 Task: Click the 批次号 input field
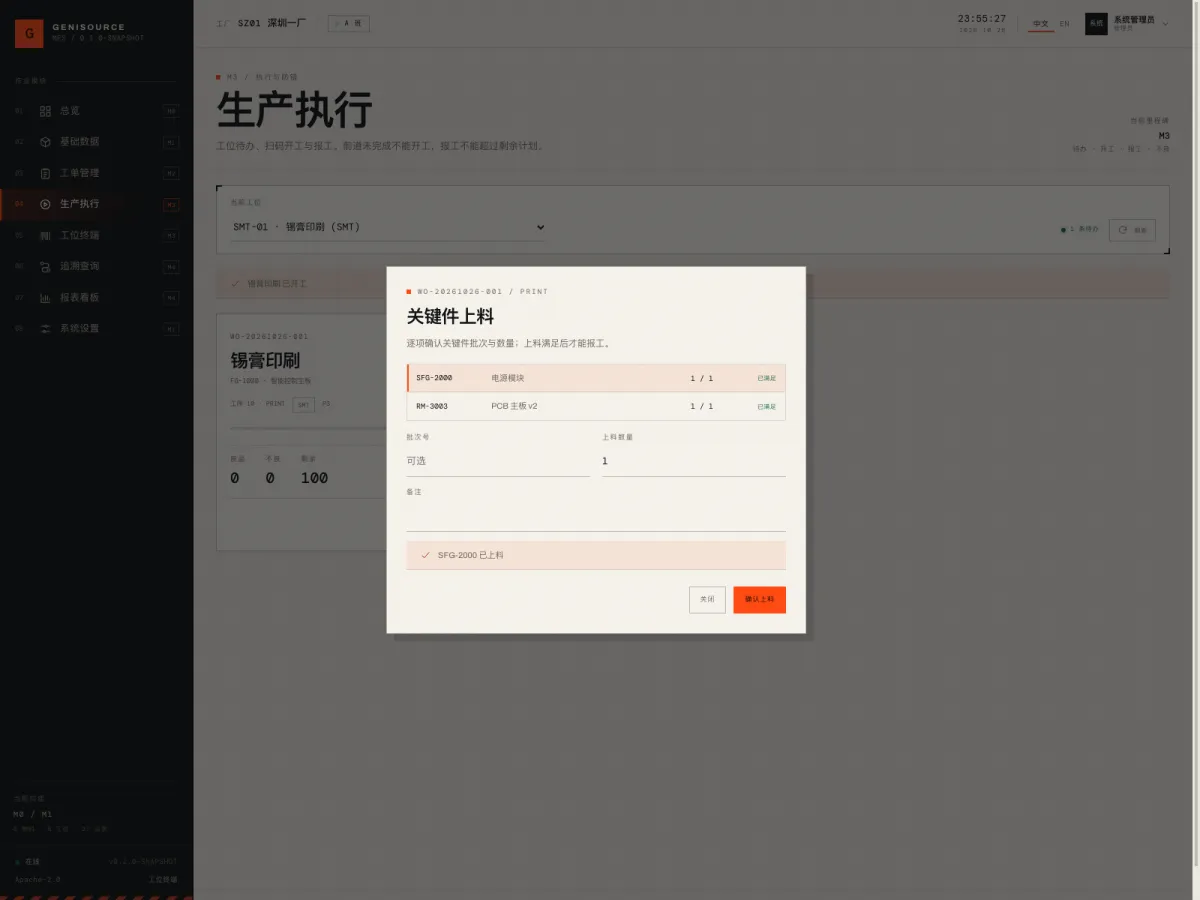click(498, 461)
